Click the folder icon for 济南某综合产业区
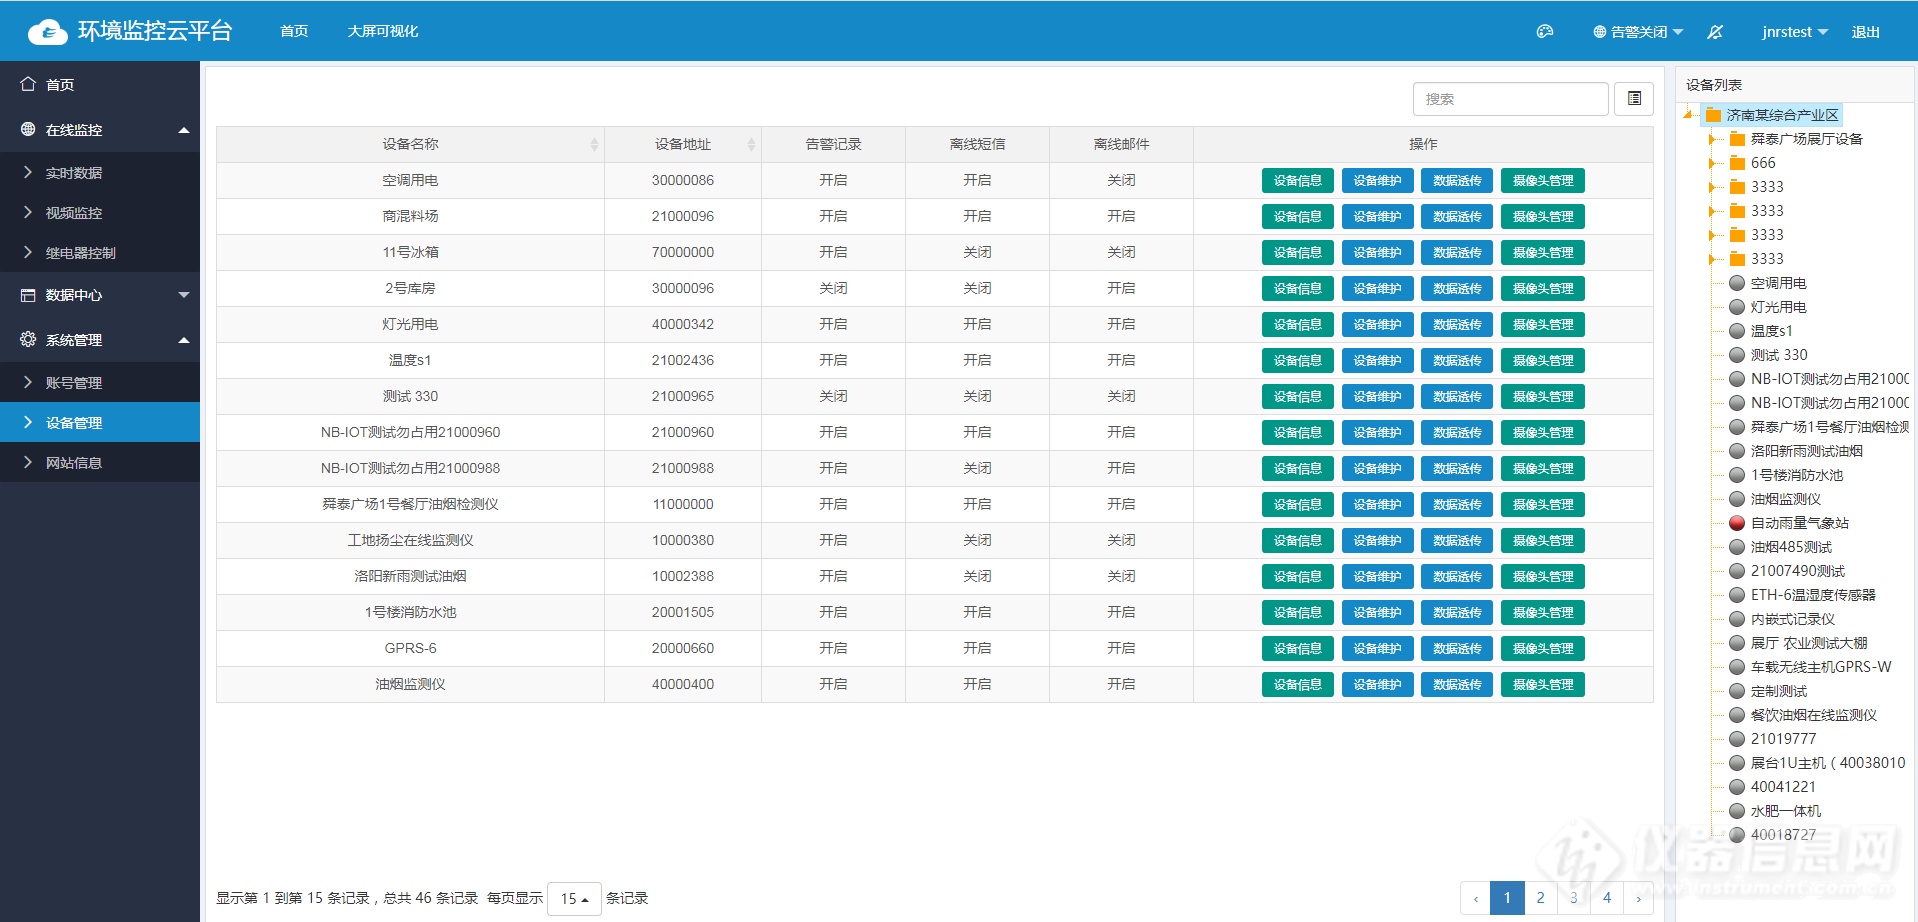Screen dimensions: 1918x922 [1713, 115]
